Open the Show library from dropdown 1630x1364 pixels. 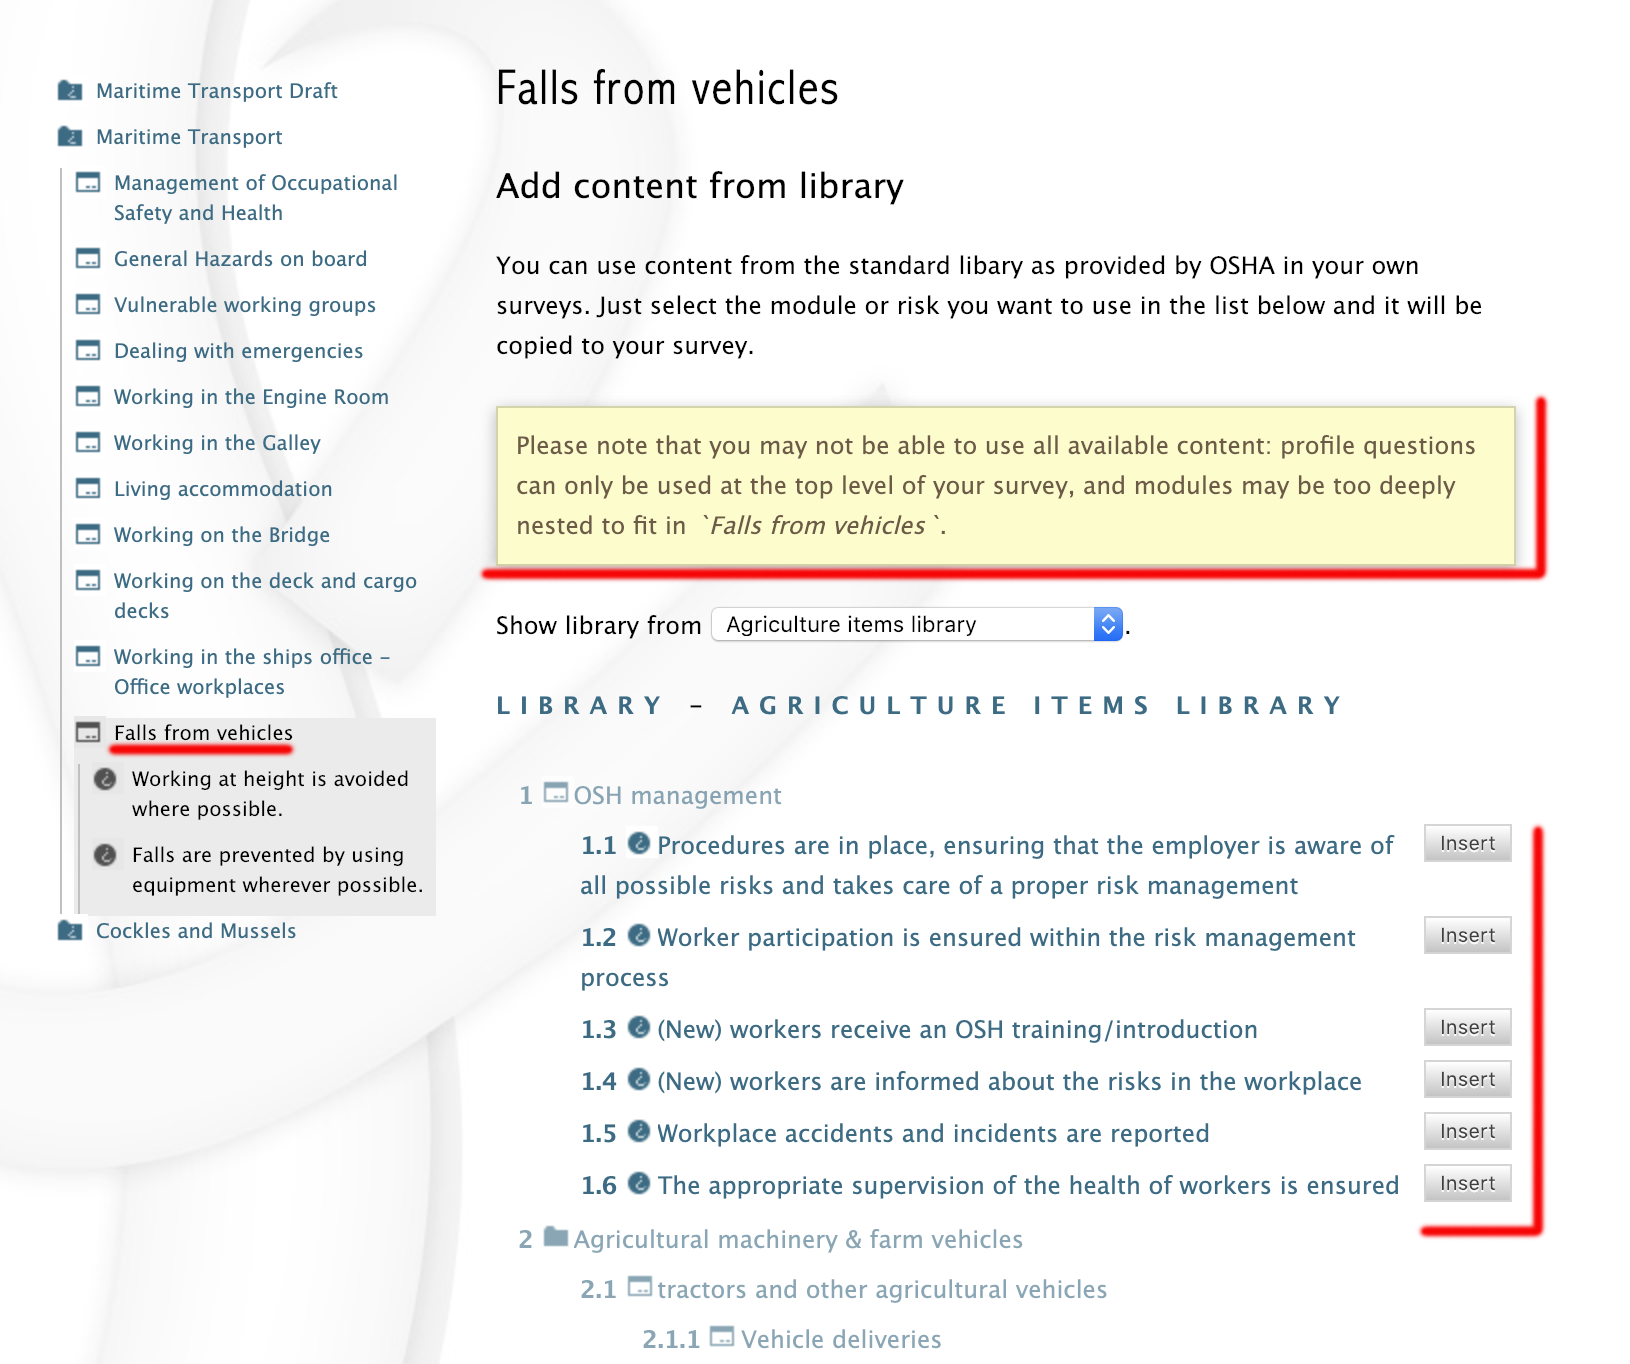(916, 625)
